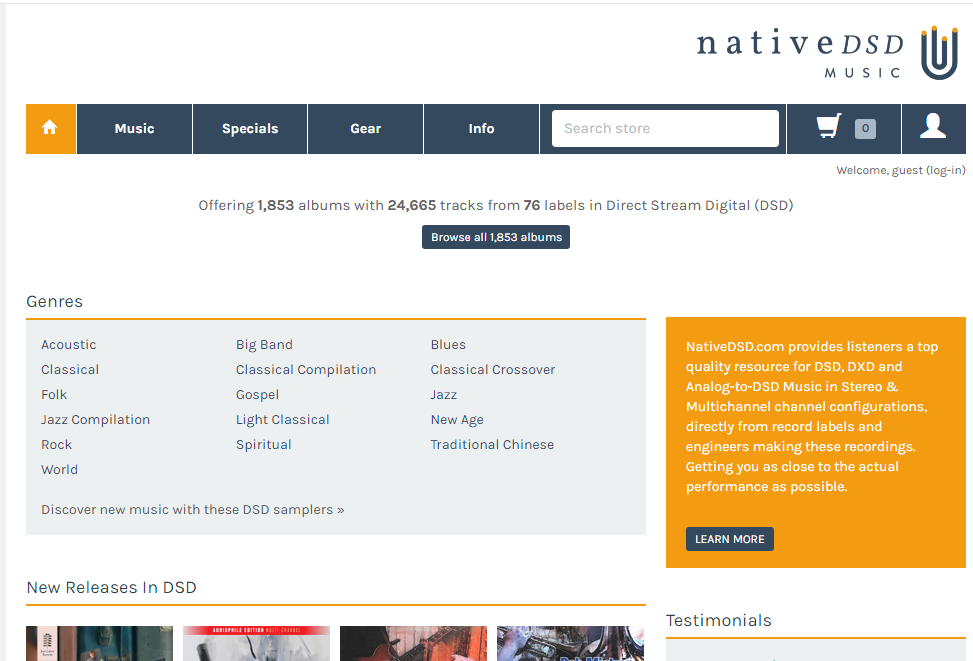This screenshot has width=973, height=661.
Task: Open the Audiophile Edition album cover
Action: tap(256, 644)
